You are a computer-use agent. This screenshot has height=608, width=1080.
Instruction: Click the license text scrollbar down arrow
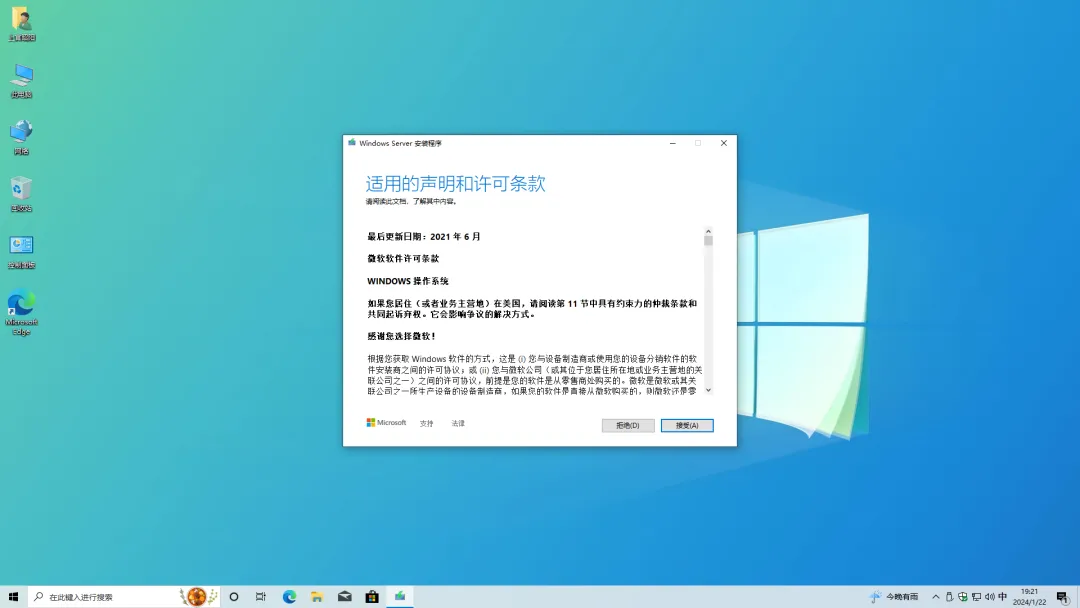click(708, 391)
